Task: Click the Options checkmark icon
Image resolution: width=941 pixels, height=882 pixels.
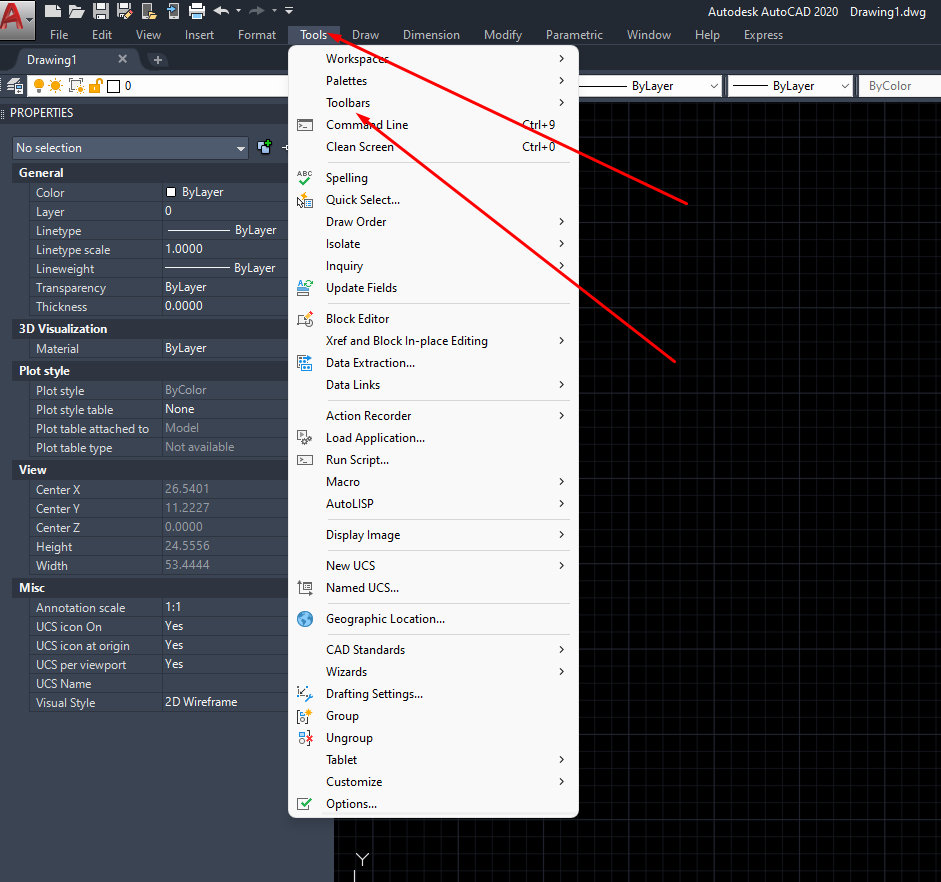Action: point(305,804)
